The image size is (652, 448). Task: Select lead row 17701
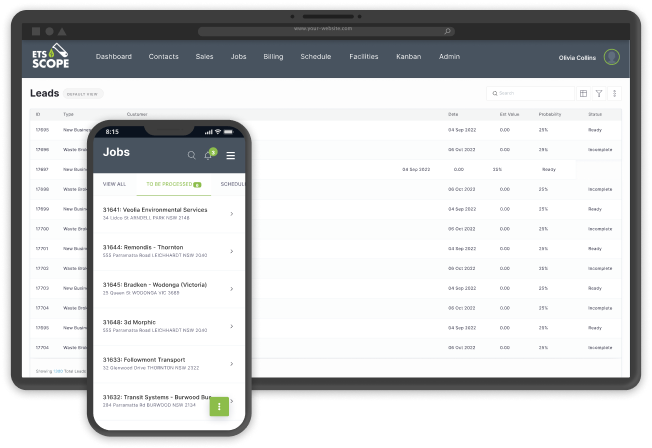tap(326, 248)
